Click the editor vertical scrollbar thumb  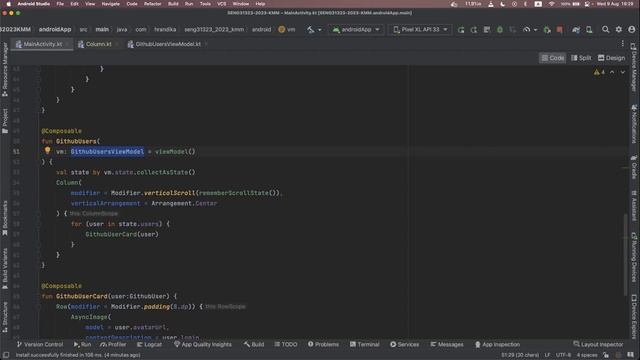tap(625, 254)
